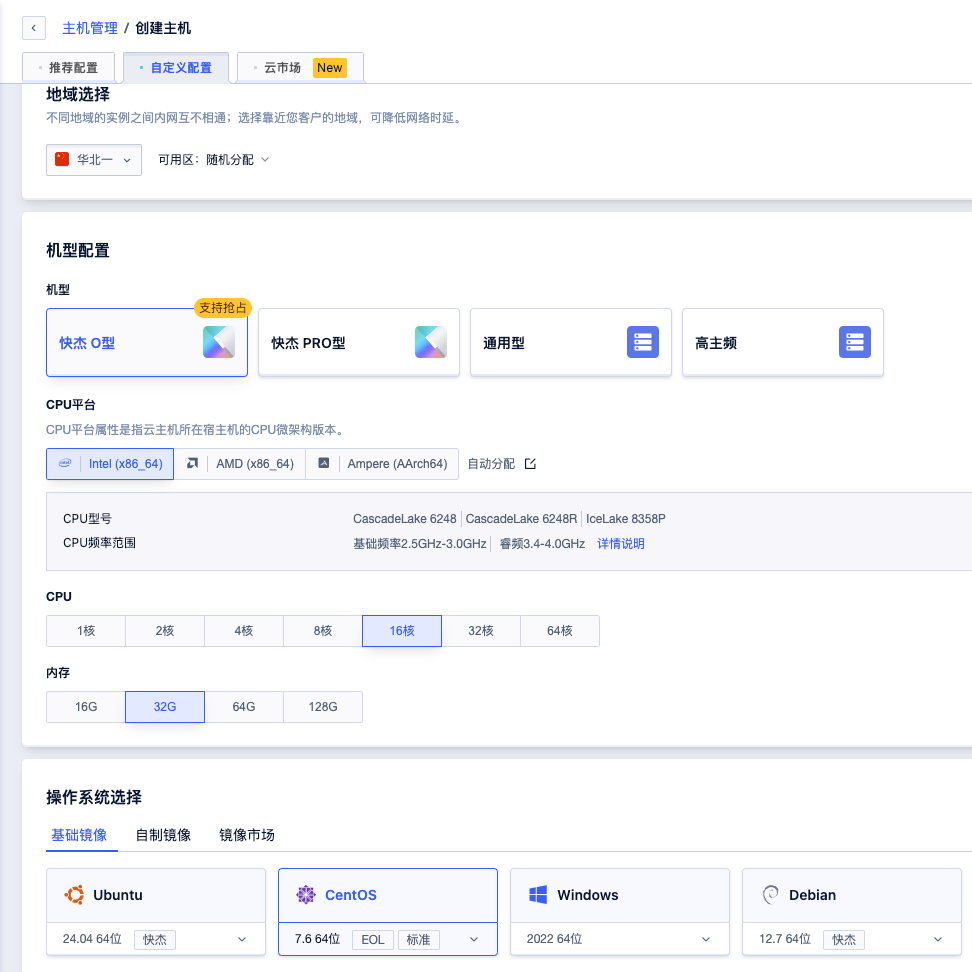Viewport: 972px width, 972px height.
Task: Click the external link icon beside 自动分配
Action: [531, 464]
